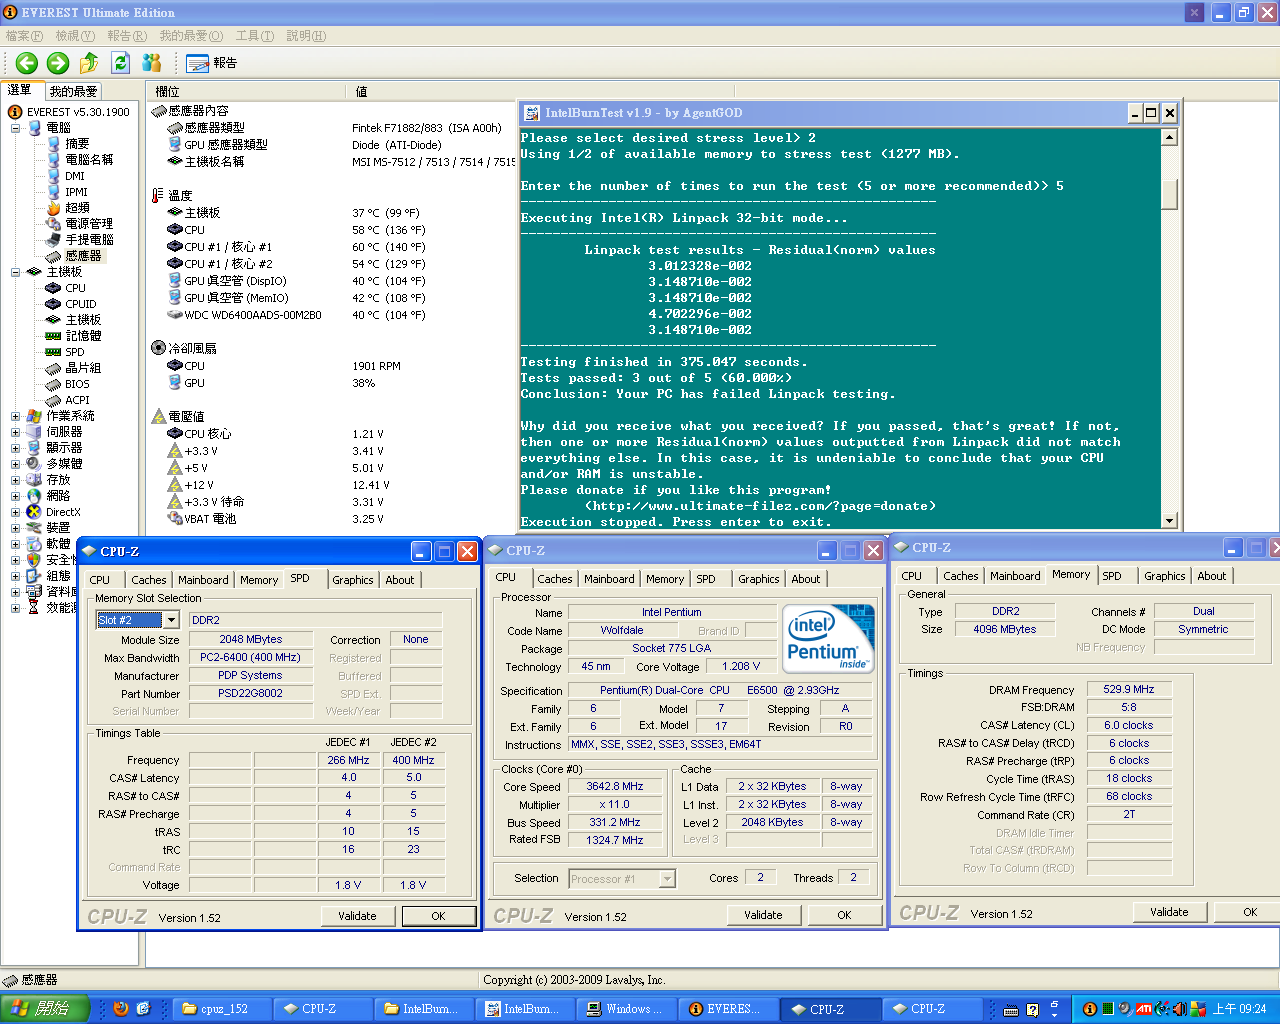The width and height of the screenshot is (1280, 1024).
Task: Open Mainboard tab in left CPU-Z window
Action: click(x=203, y=580)
